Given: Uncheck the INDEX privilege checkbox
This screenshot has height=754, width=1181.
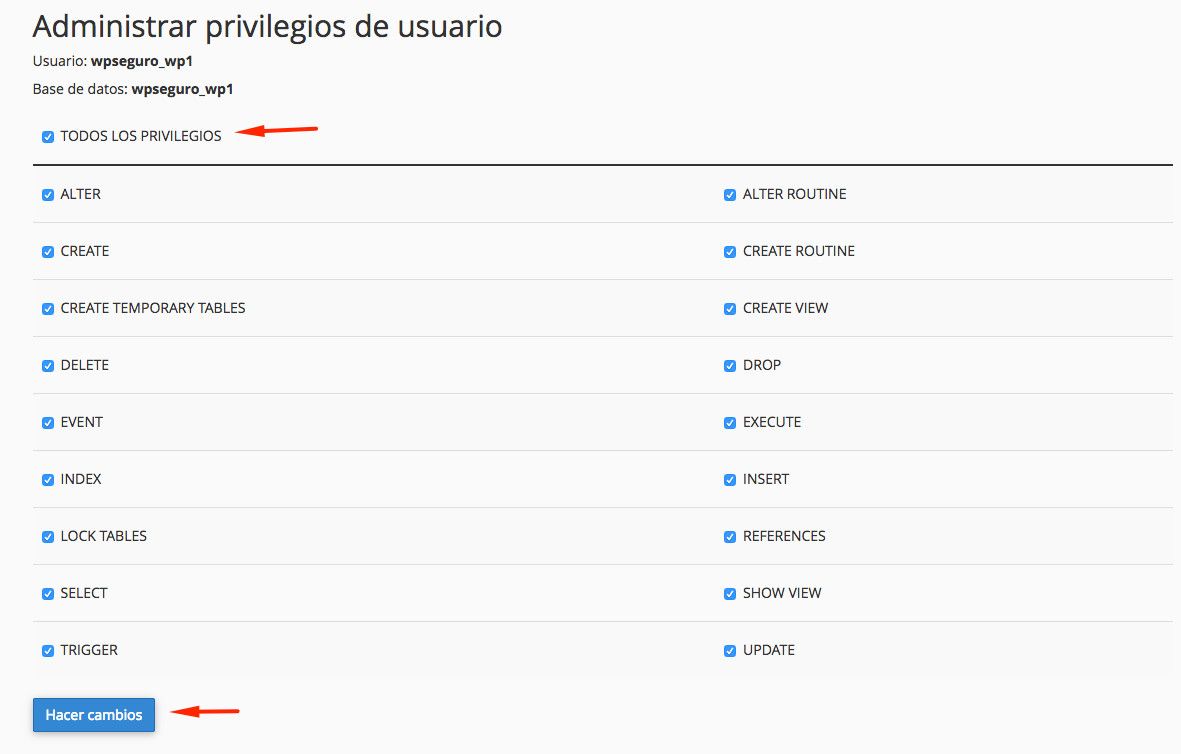Looking at the screenshot, I should 48,480.
